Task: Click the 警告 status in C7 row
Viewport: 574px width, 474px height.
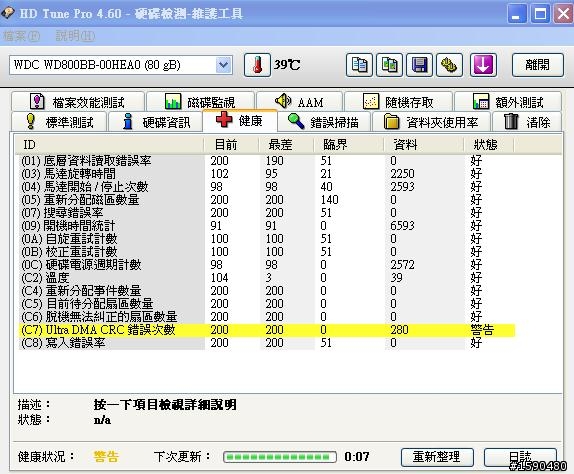Action: tap(482, 330)
